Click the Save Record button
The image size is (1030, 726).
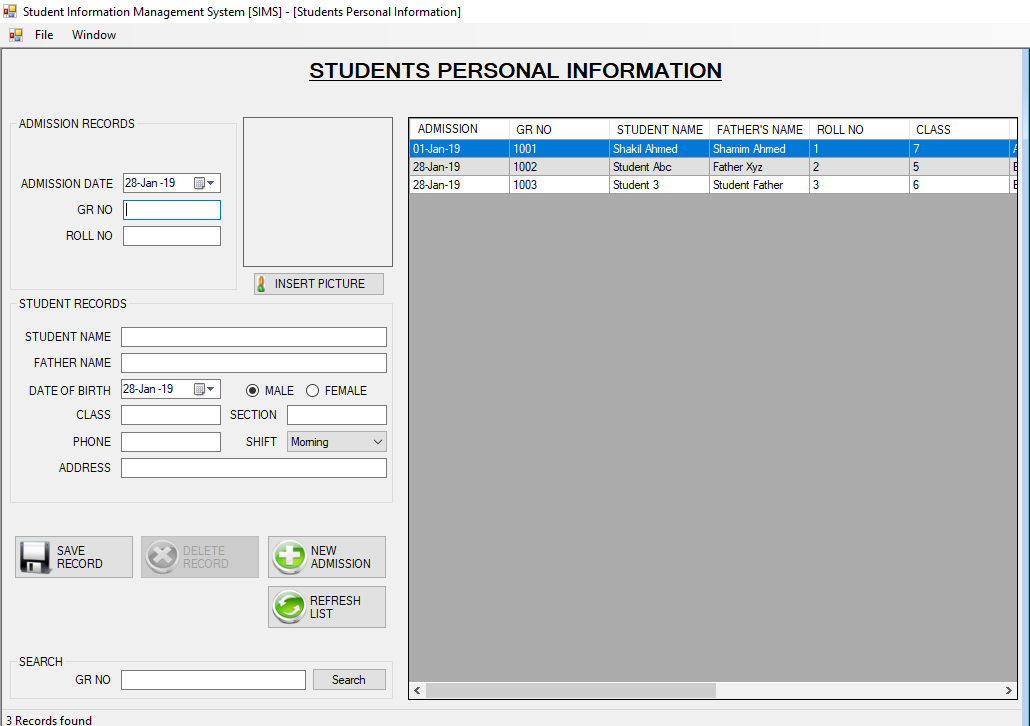coord(74,557)
